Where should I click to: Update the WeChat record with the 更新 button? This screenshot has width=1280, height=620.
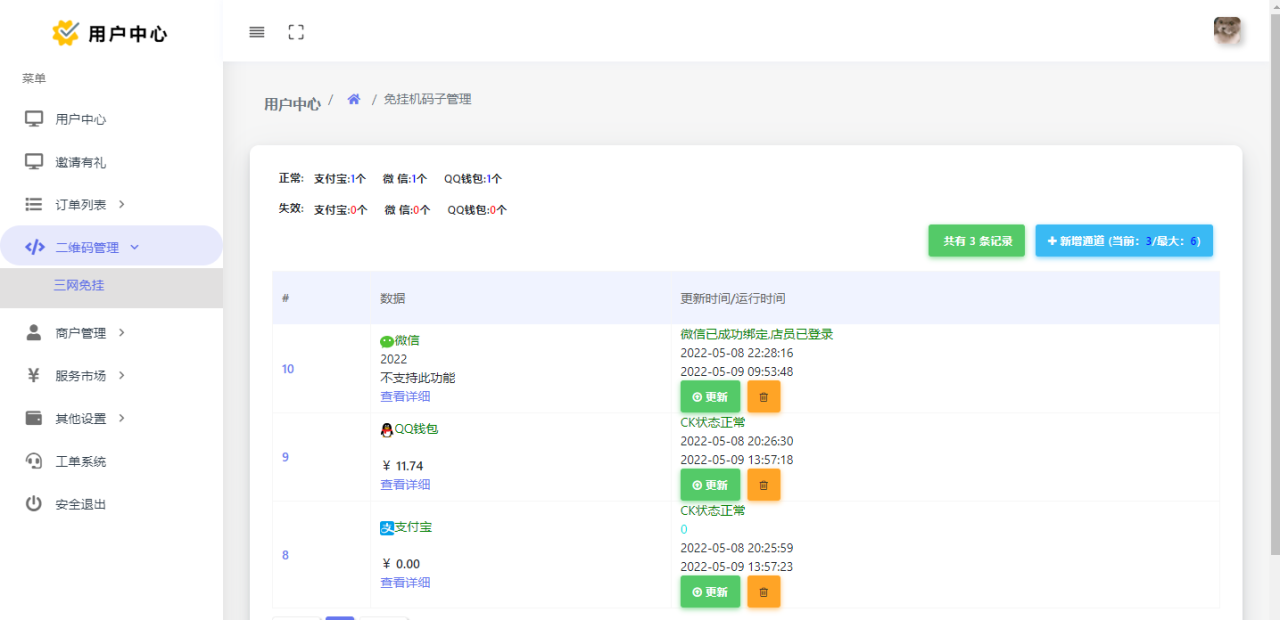click(710, 397)
